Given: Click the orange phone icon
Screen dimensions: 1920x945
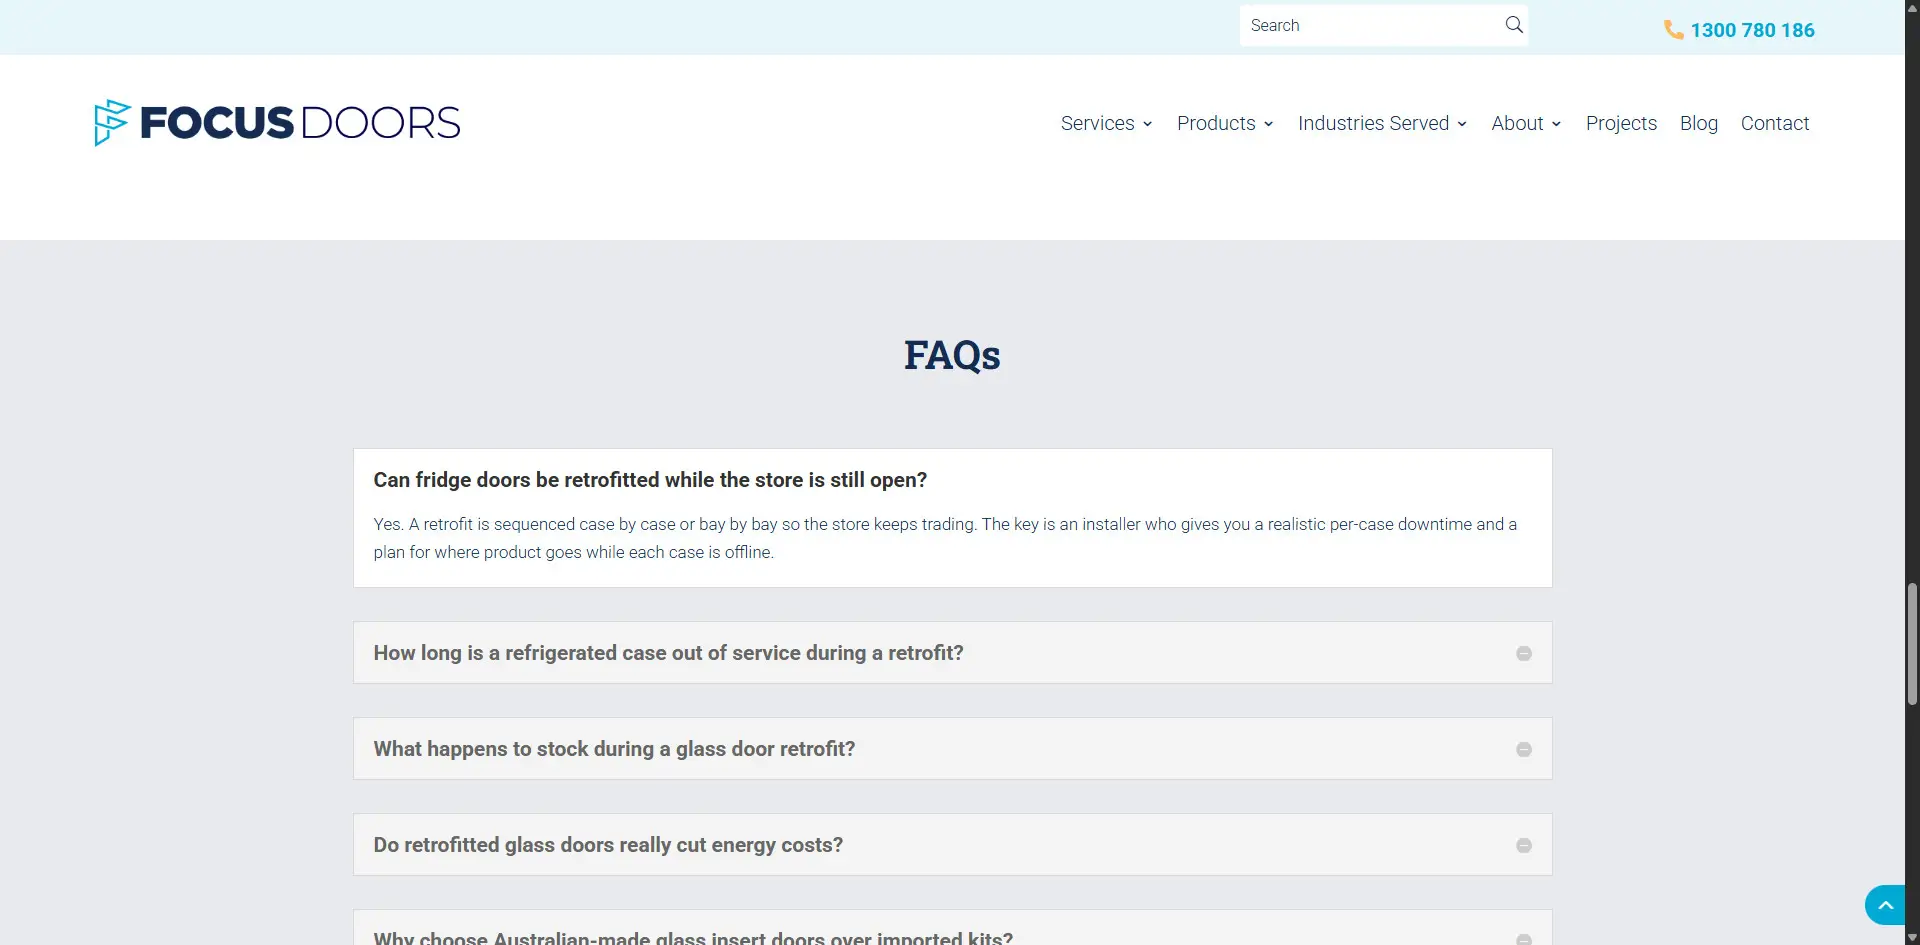Looking at the screenshot, I should pos(1673,30).
